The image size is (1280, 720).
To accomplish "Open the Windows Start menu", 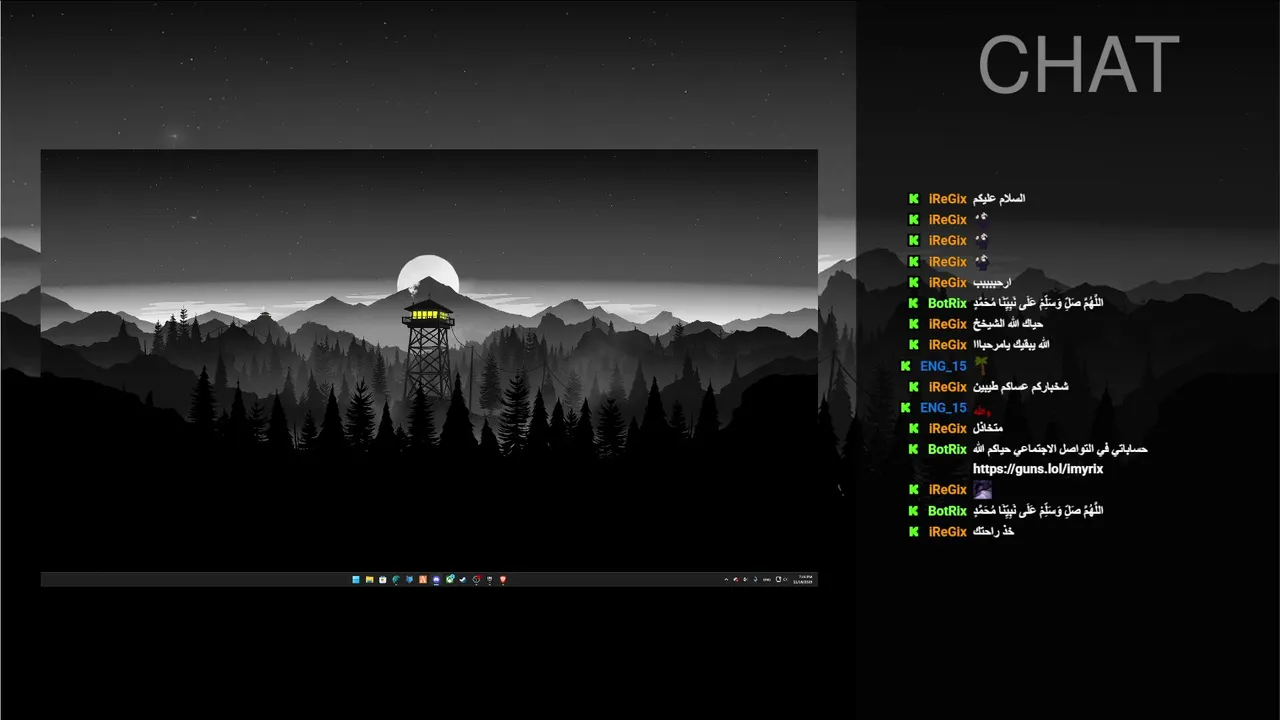I will (x=356, y=579).
